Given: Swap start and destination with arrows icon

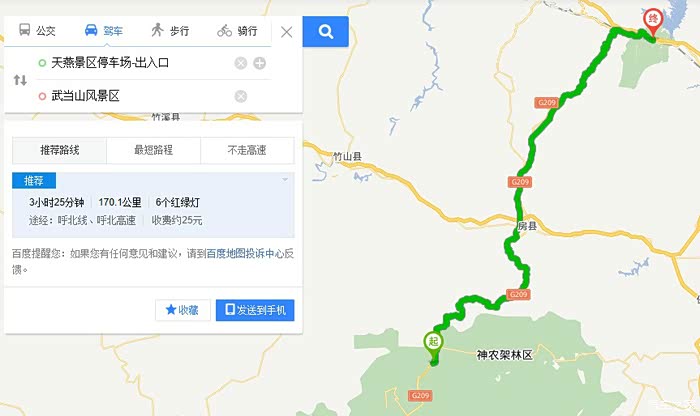Looking at the screenshot, I should click(x=20, y=80).
